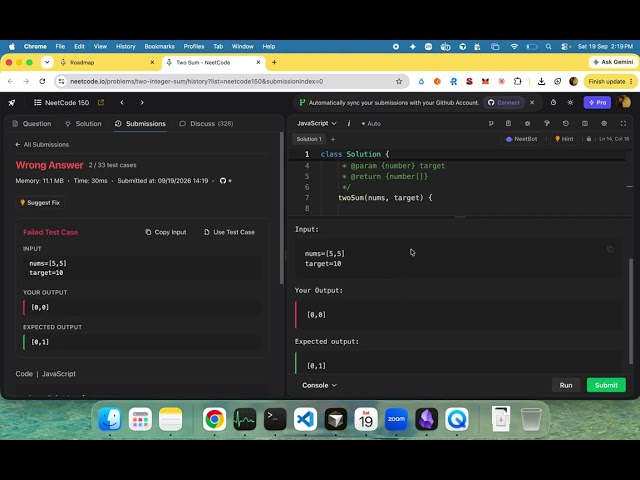640x480 pixels.
Task: Open the Discuss (328) tab
Action: (x=206, y=124)
